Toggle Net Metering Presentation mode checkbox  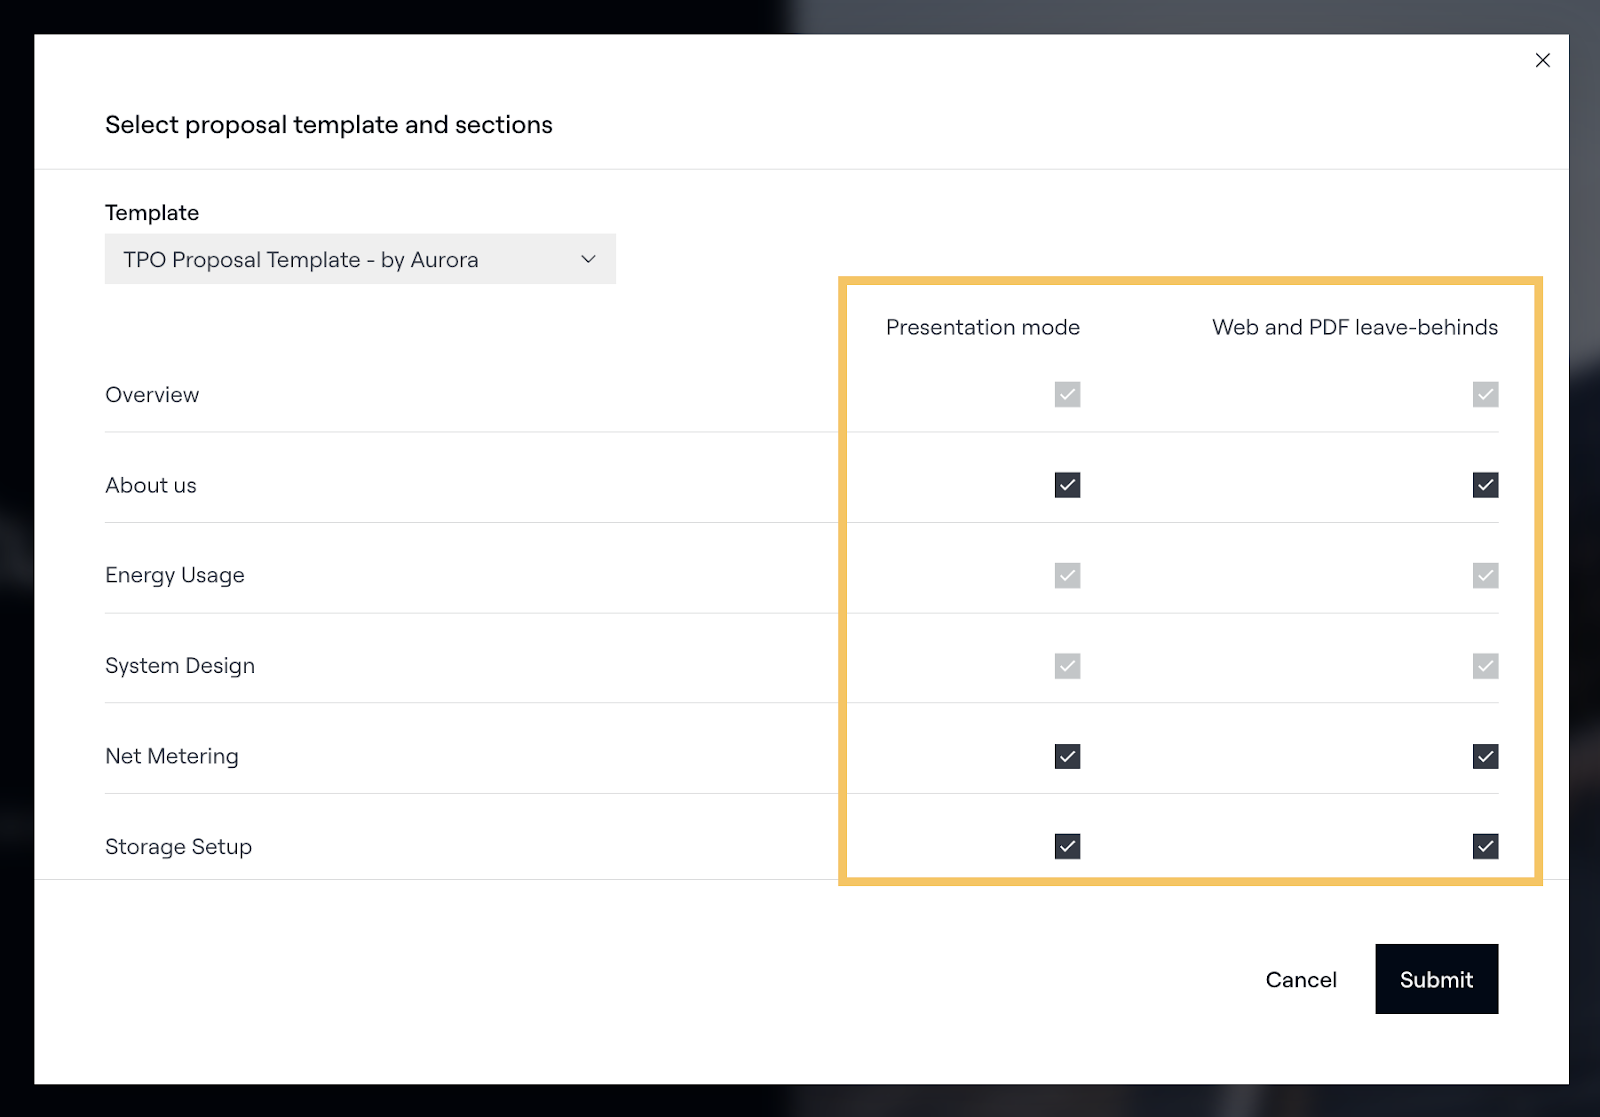[x=1067, y=756]
